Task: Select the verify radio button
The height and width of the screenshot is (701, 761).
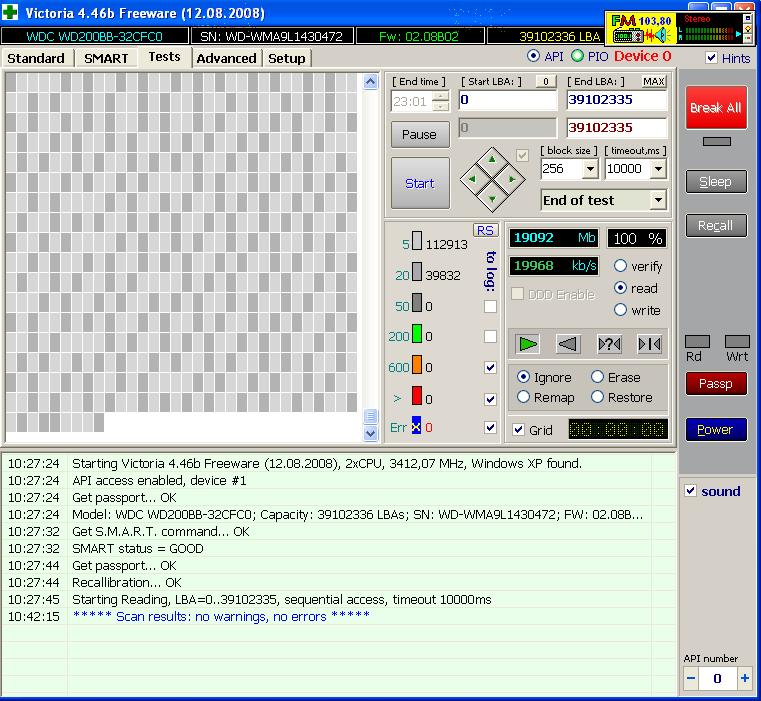Action: point(620,266)
